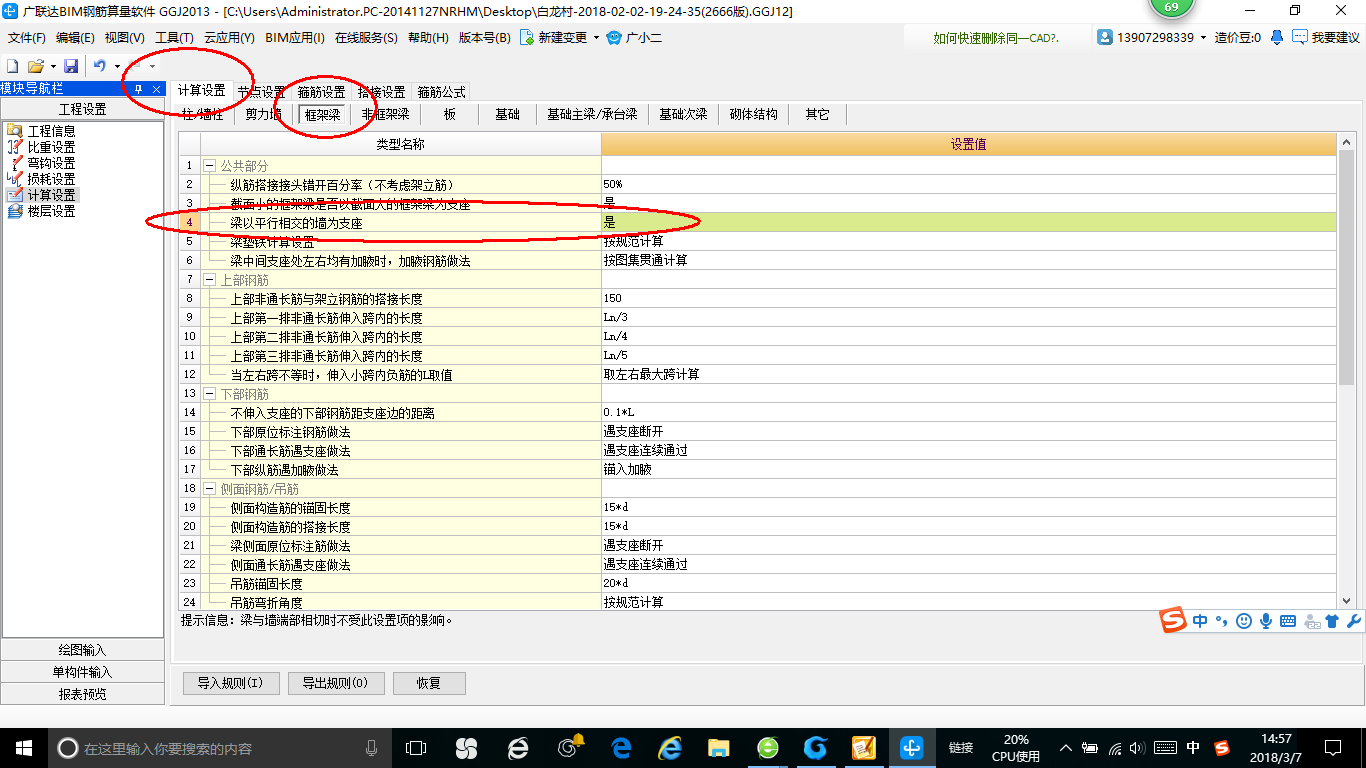
Task: Switch to the 箍筋公式 tab
Action: [441, 92]
